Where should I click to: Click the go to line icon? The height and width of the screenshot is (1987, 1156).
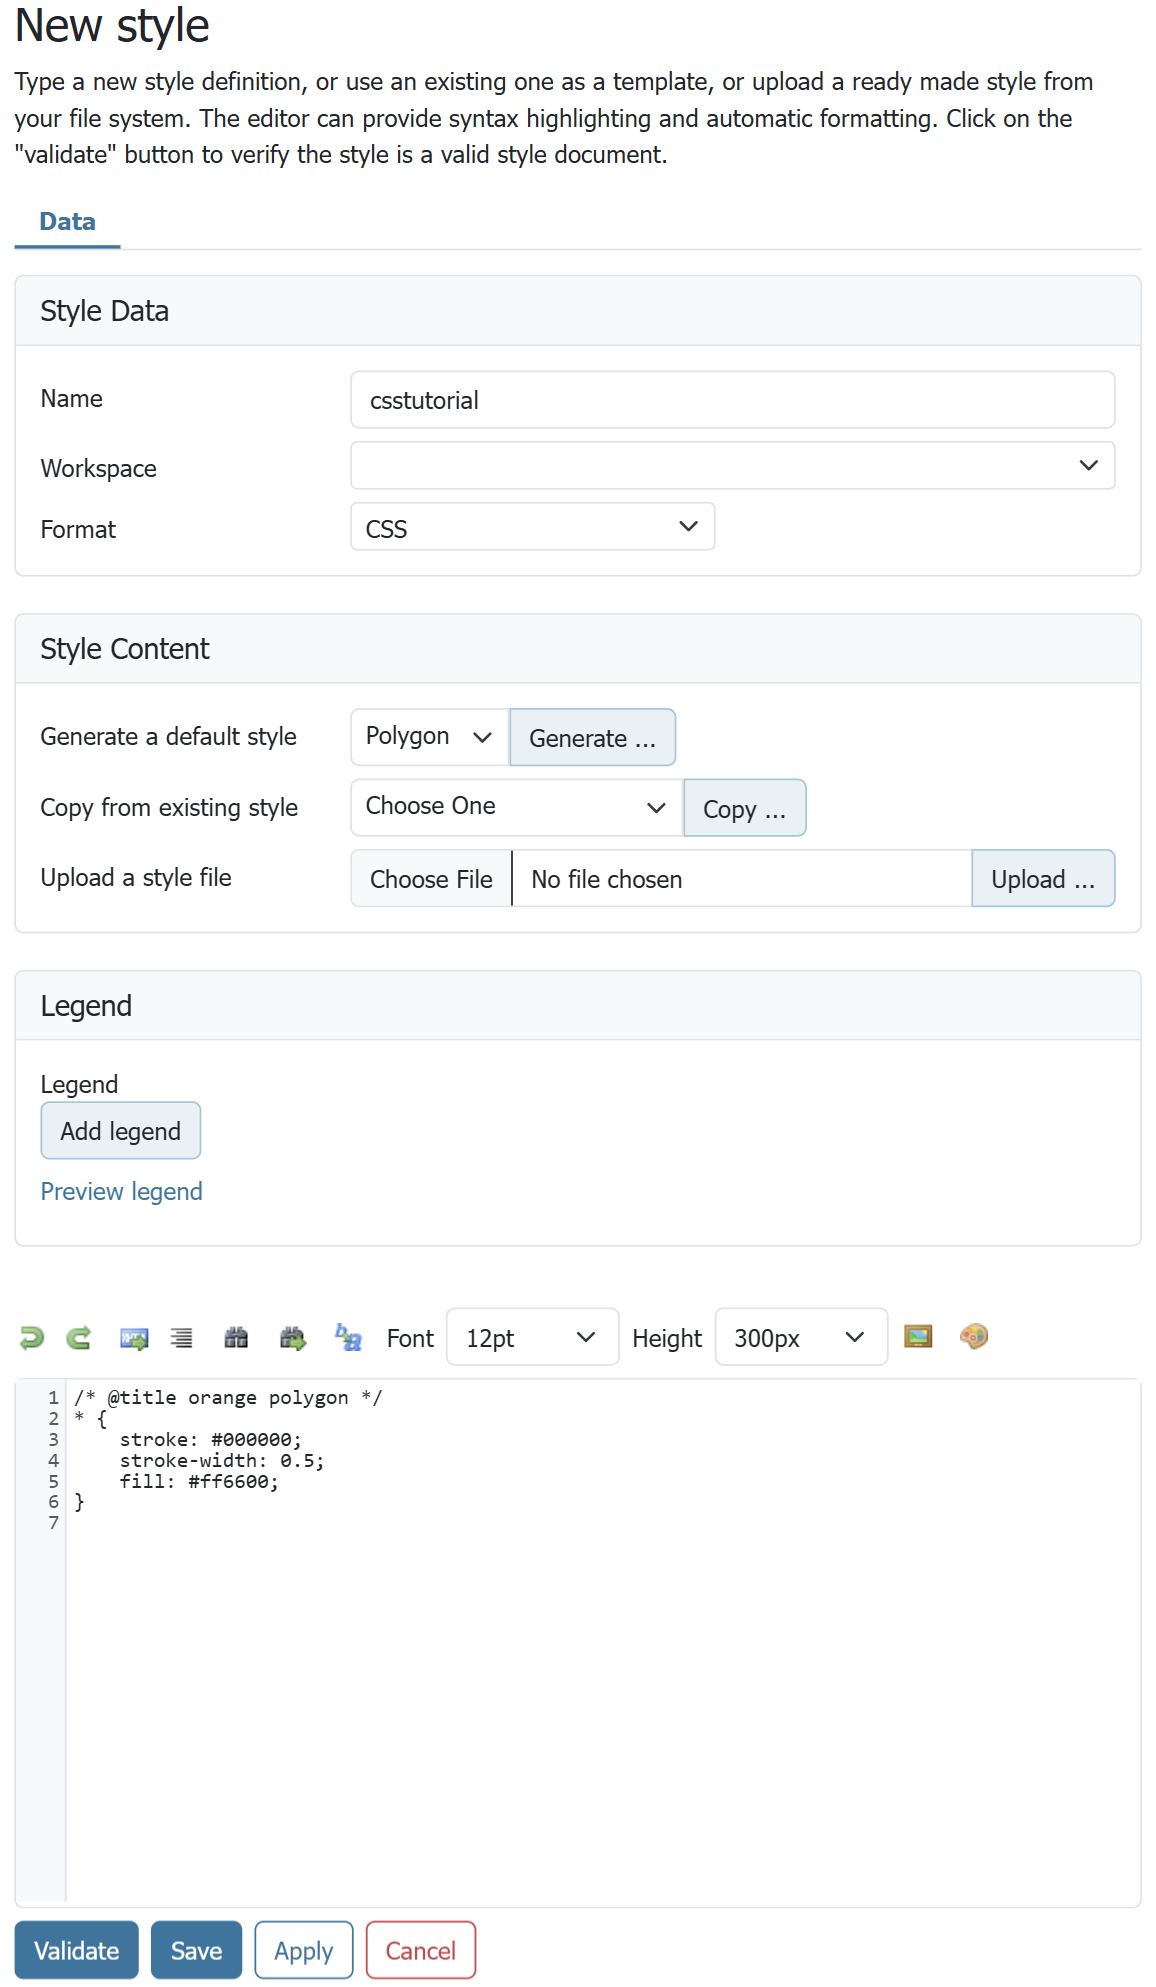pyautogui.click(x=134, y=1338)
